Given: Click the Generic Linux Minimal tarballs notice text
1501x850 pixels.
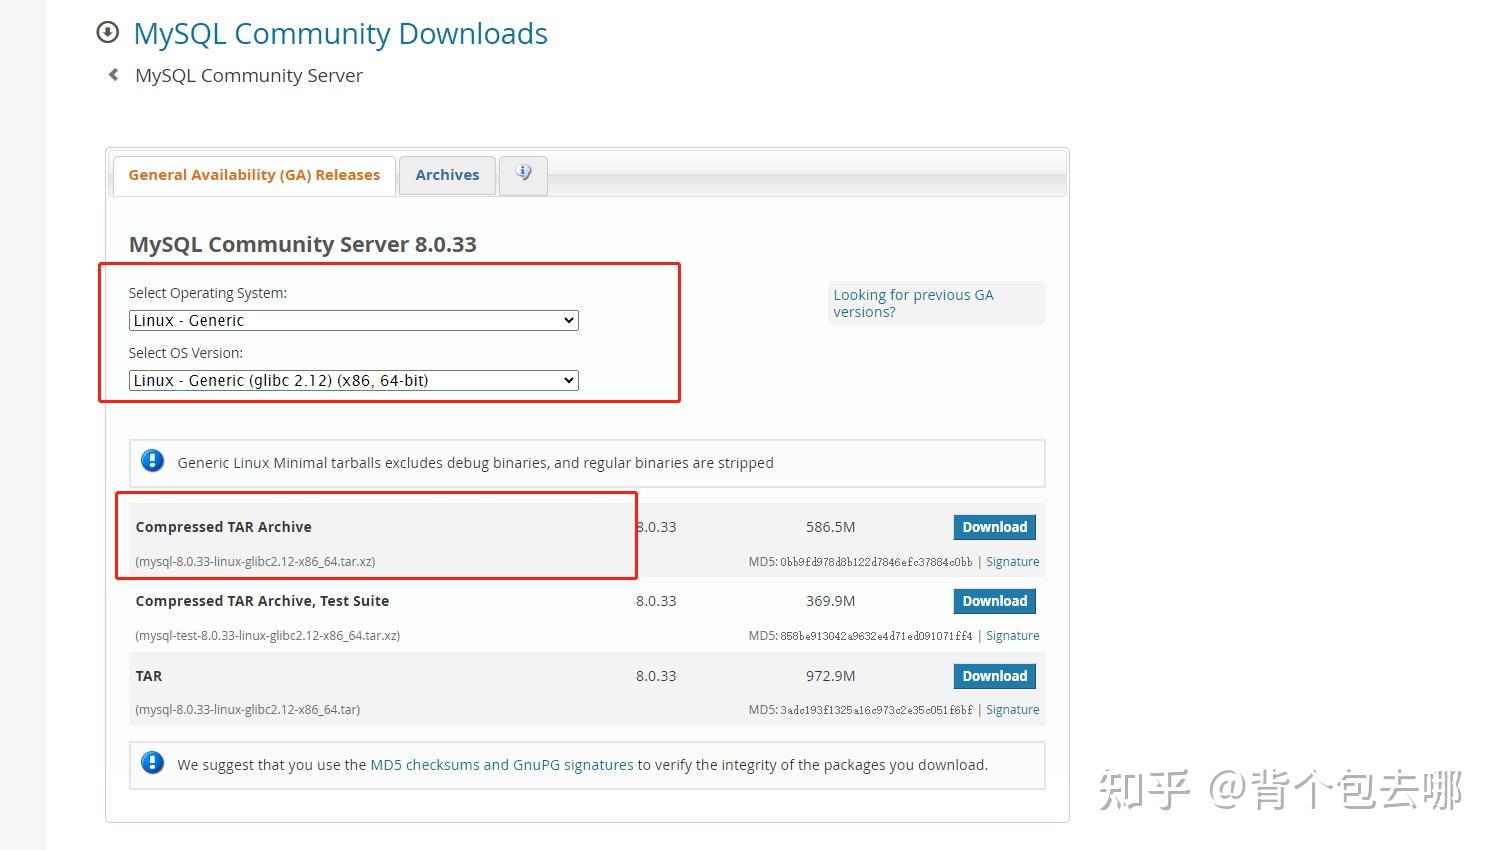Looking at the screenshot, I should click(476, 463).
